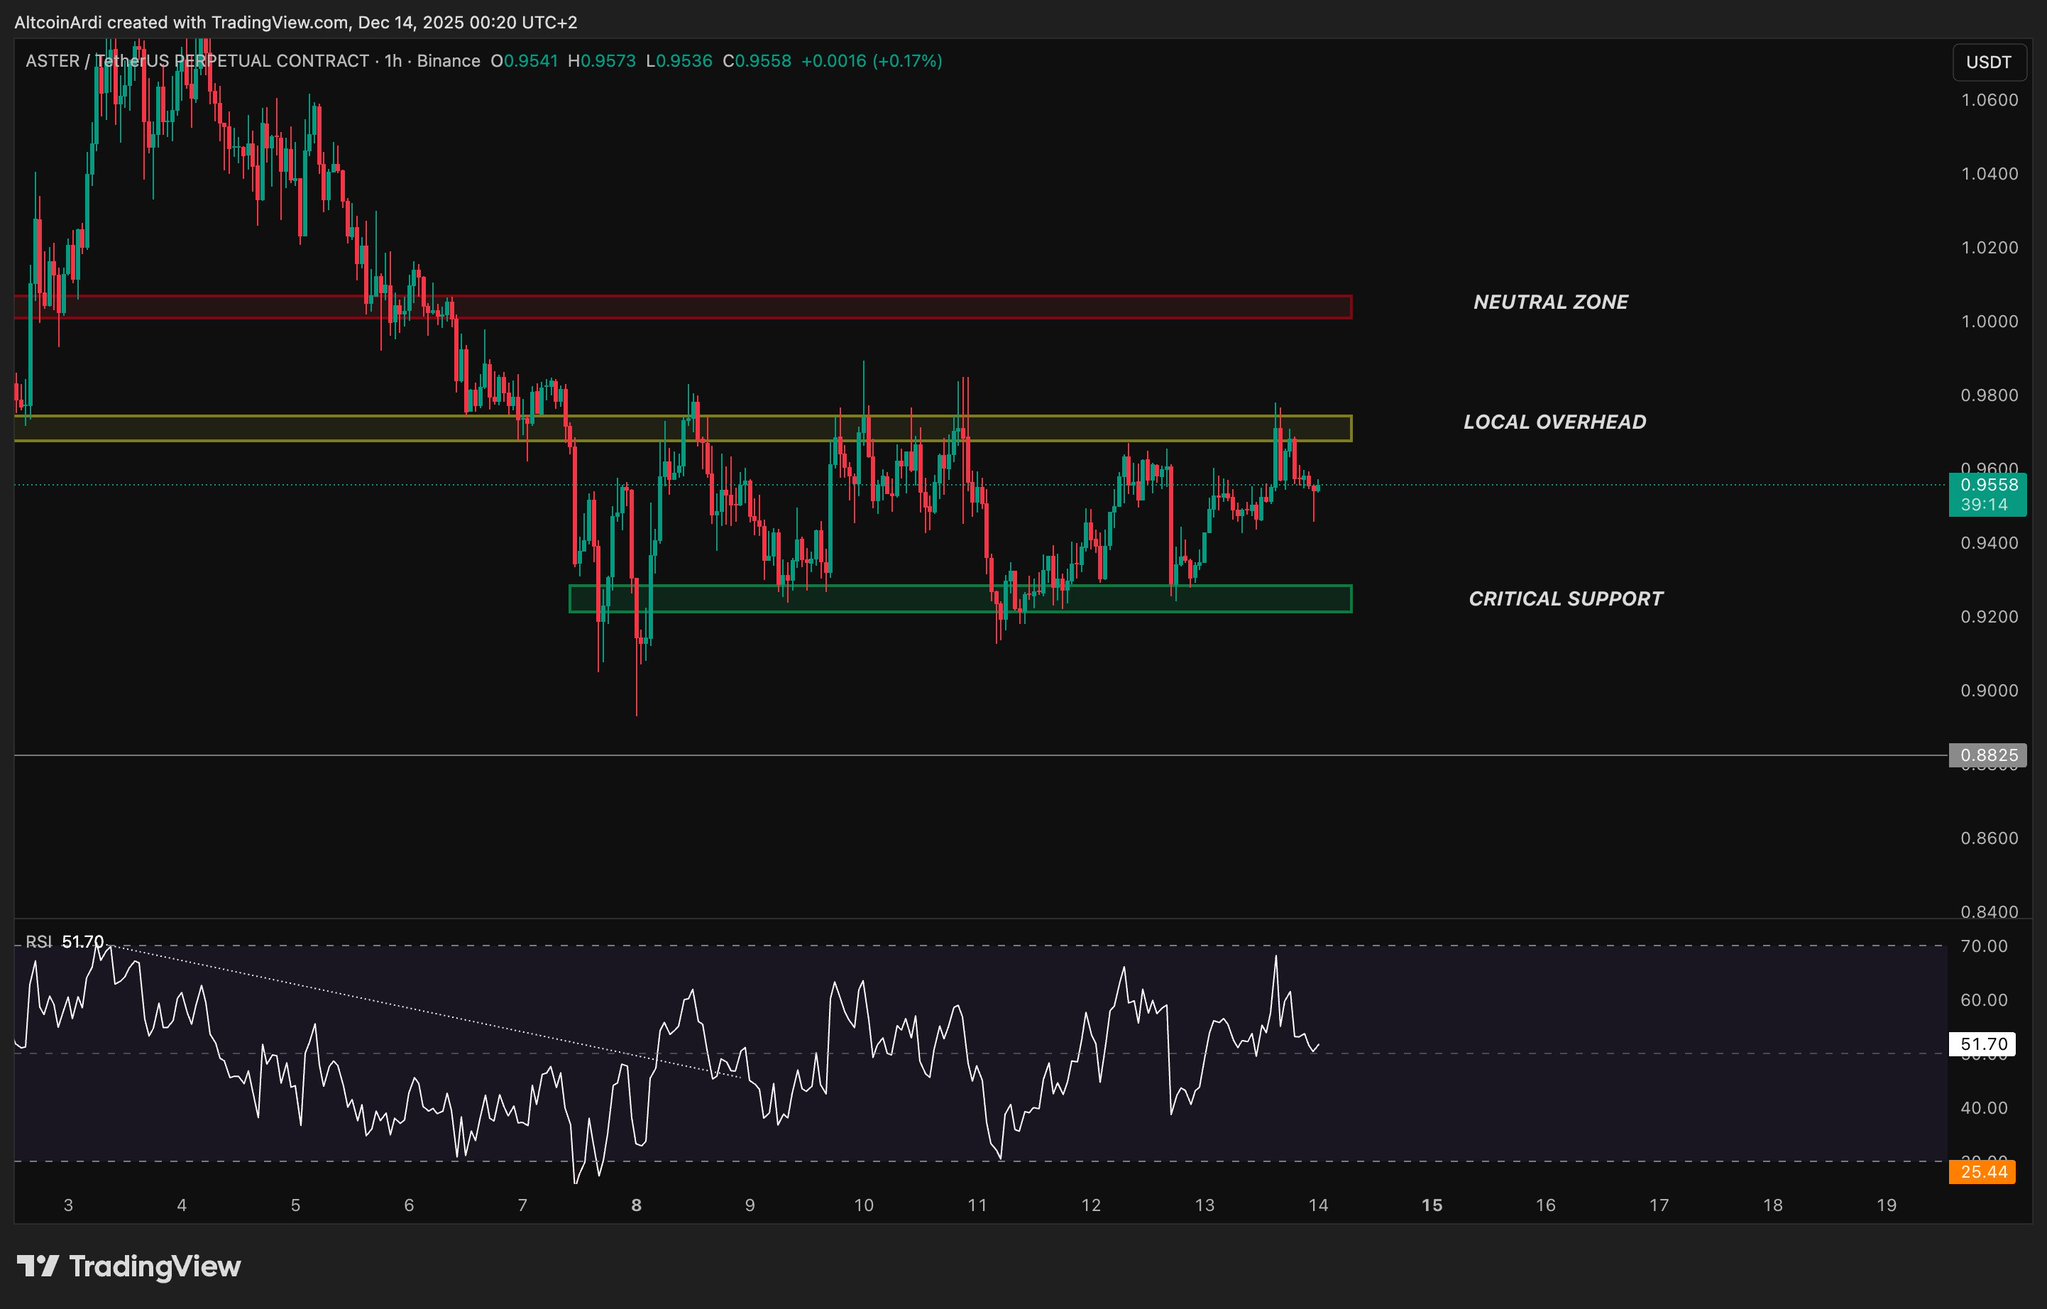
Task: Click the orange 25.44 RSI tag
Action: (1982, 1172)
